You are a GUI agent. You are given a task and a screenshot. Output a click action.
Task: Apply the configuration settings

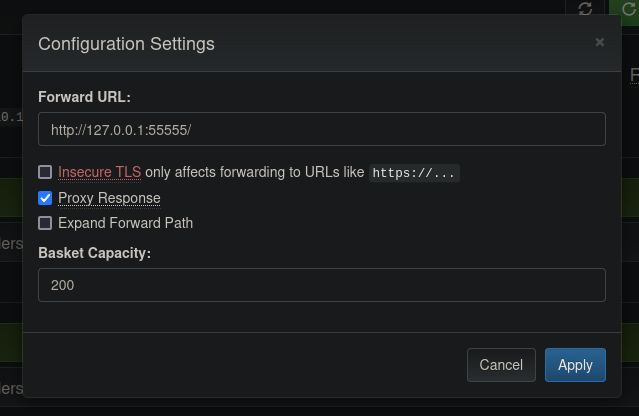(575, 365)
